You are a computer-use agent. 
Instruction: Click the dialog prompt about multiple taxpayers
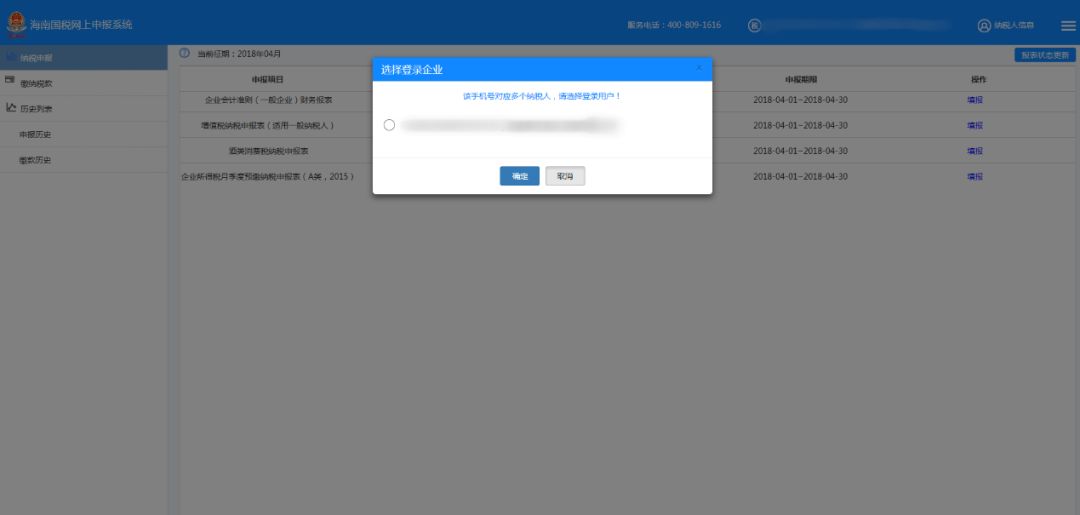542,96
